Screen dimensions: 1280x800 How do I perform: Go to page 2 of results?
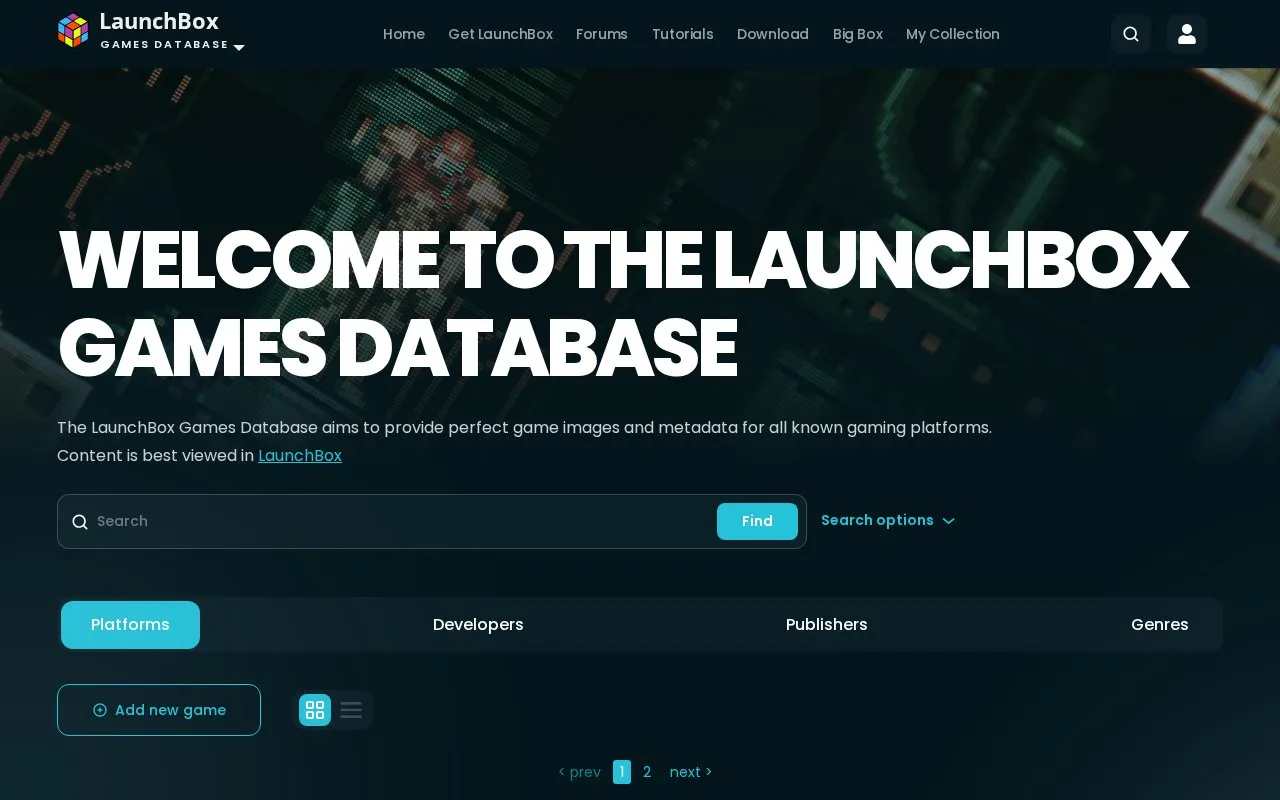[x=647, y=772]
